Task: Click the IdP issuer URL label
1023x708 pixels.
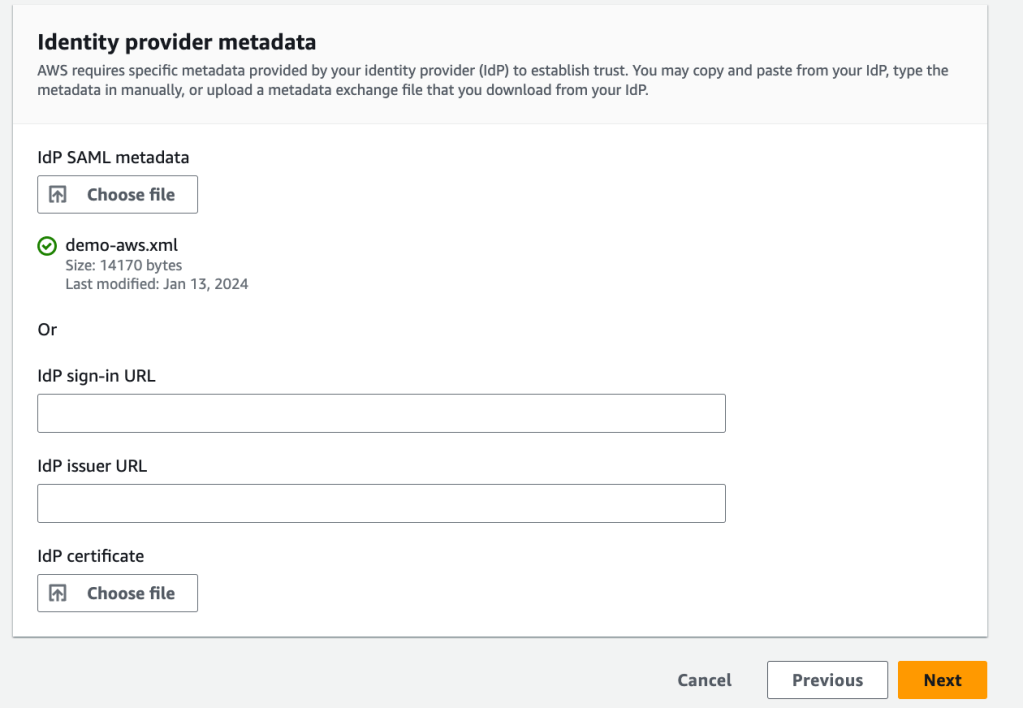Action: point(92,466)
